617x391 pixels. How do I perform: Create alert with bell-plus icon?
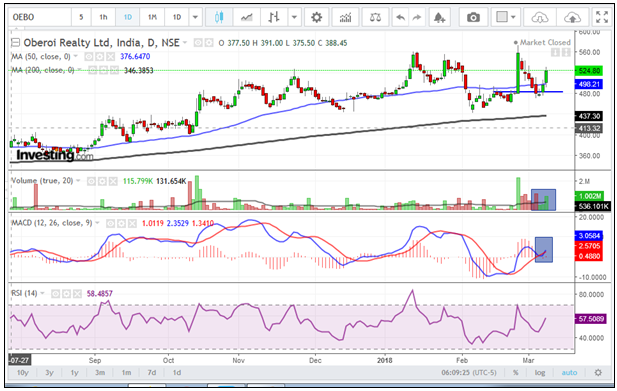439,17
